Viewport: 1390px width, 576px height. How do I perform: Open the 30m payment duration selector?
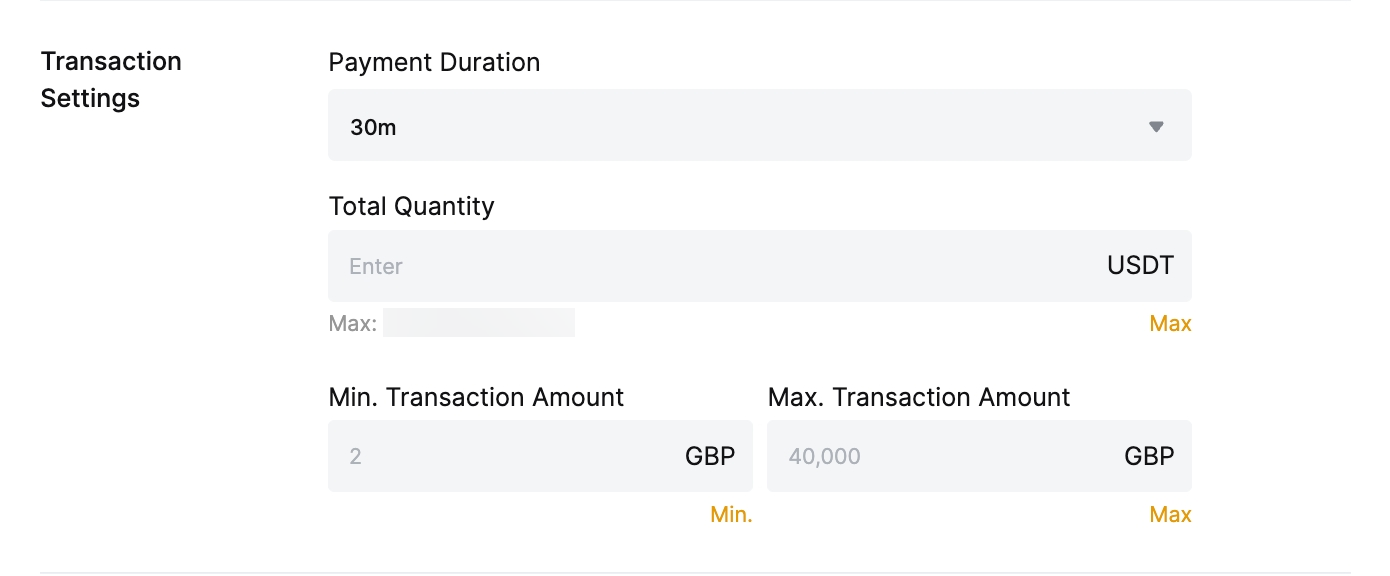click(x=740, y=126)
